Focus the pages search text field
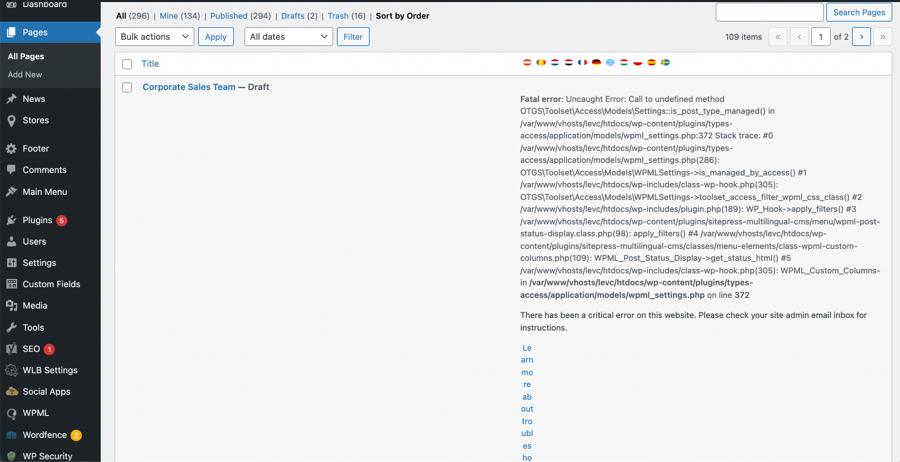The width and height of the screenshot is (900, 462). coord(769,12)
